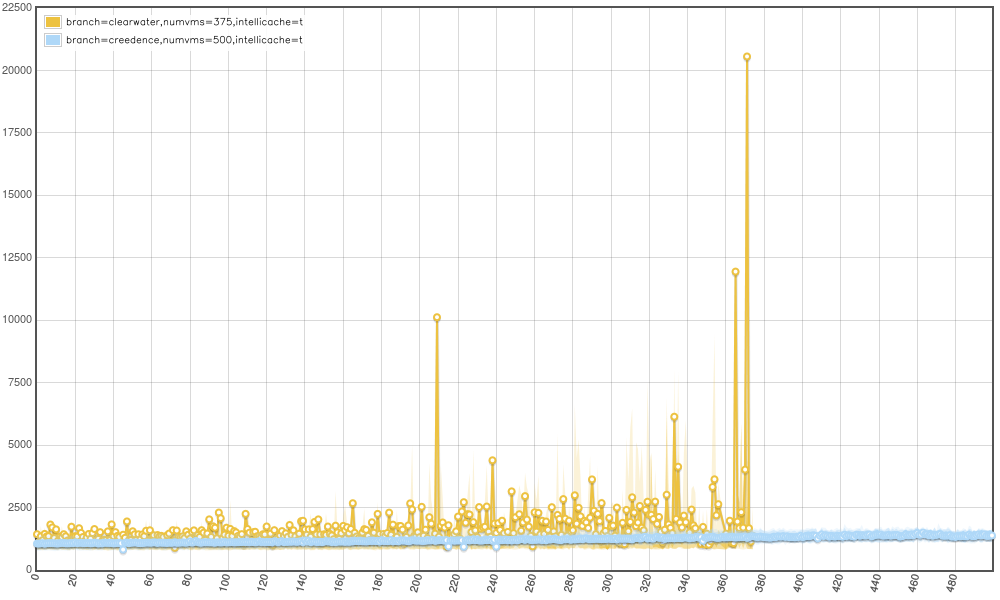
Task: Click the x-axis tick label 0
Action: 36,579
